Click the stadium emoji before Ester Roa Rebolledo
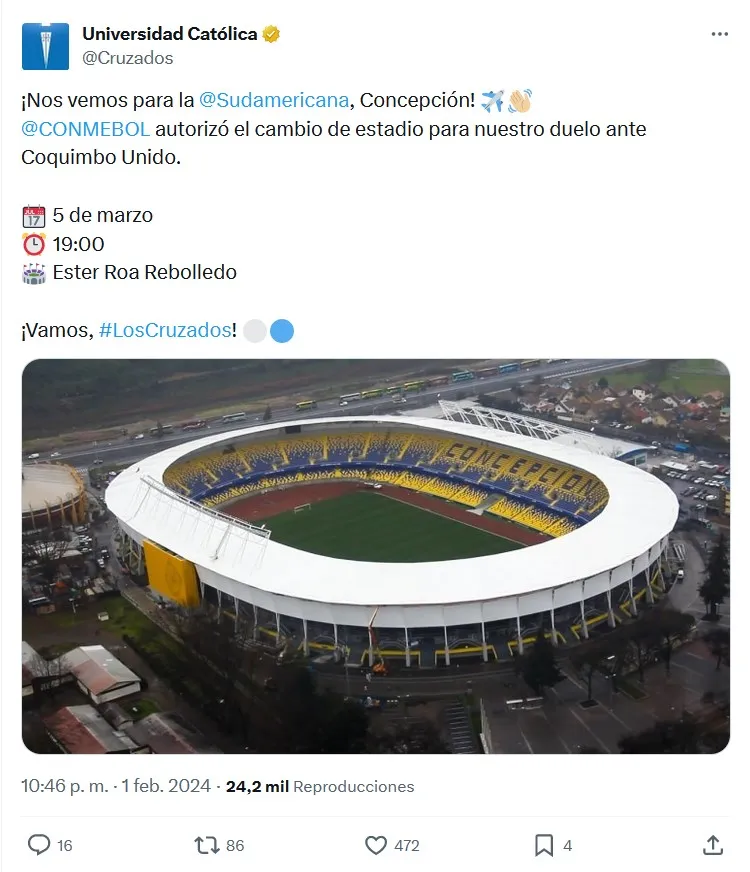The height and width of the screenshot is (872, 750). [x=34, y=273]
